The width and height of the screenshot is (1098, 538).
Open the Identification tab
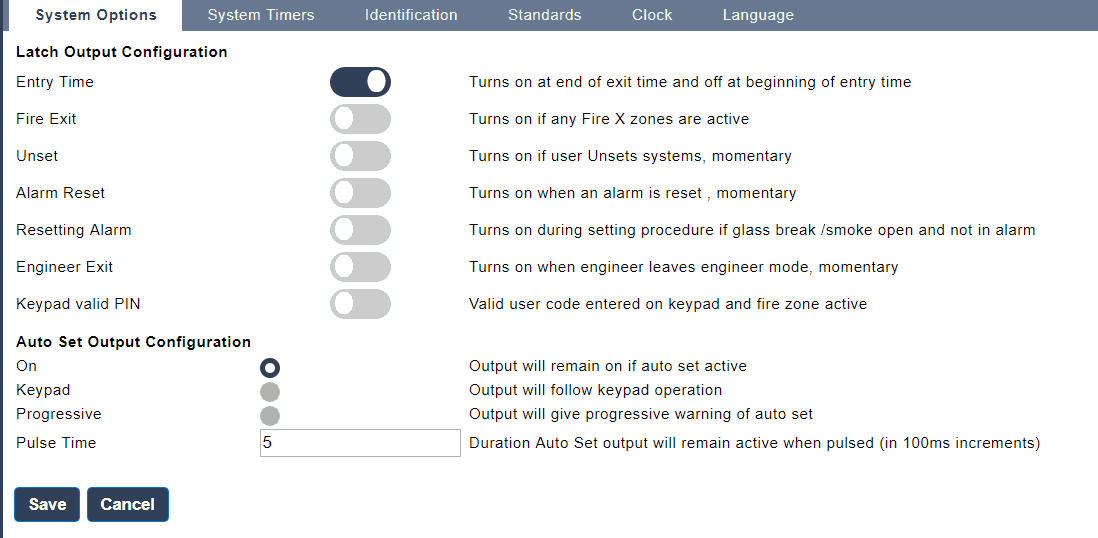[x=411, y=15]
